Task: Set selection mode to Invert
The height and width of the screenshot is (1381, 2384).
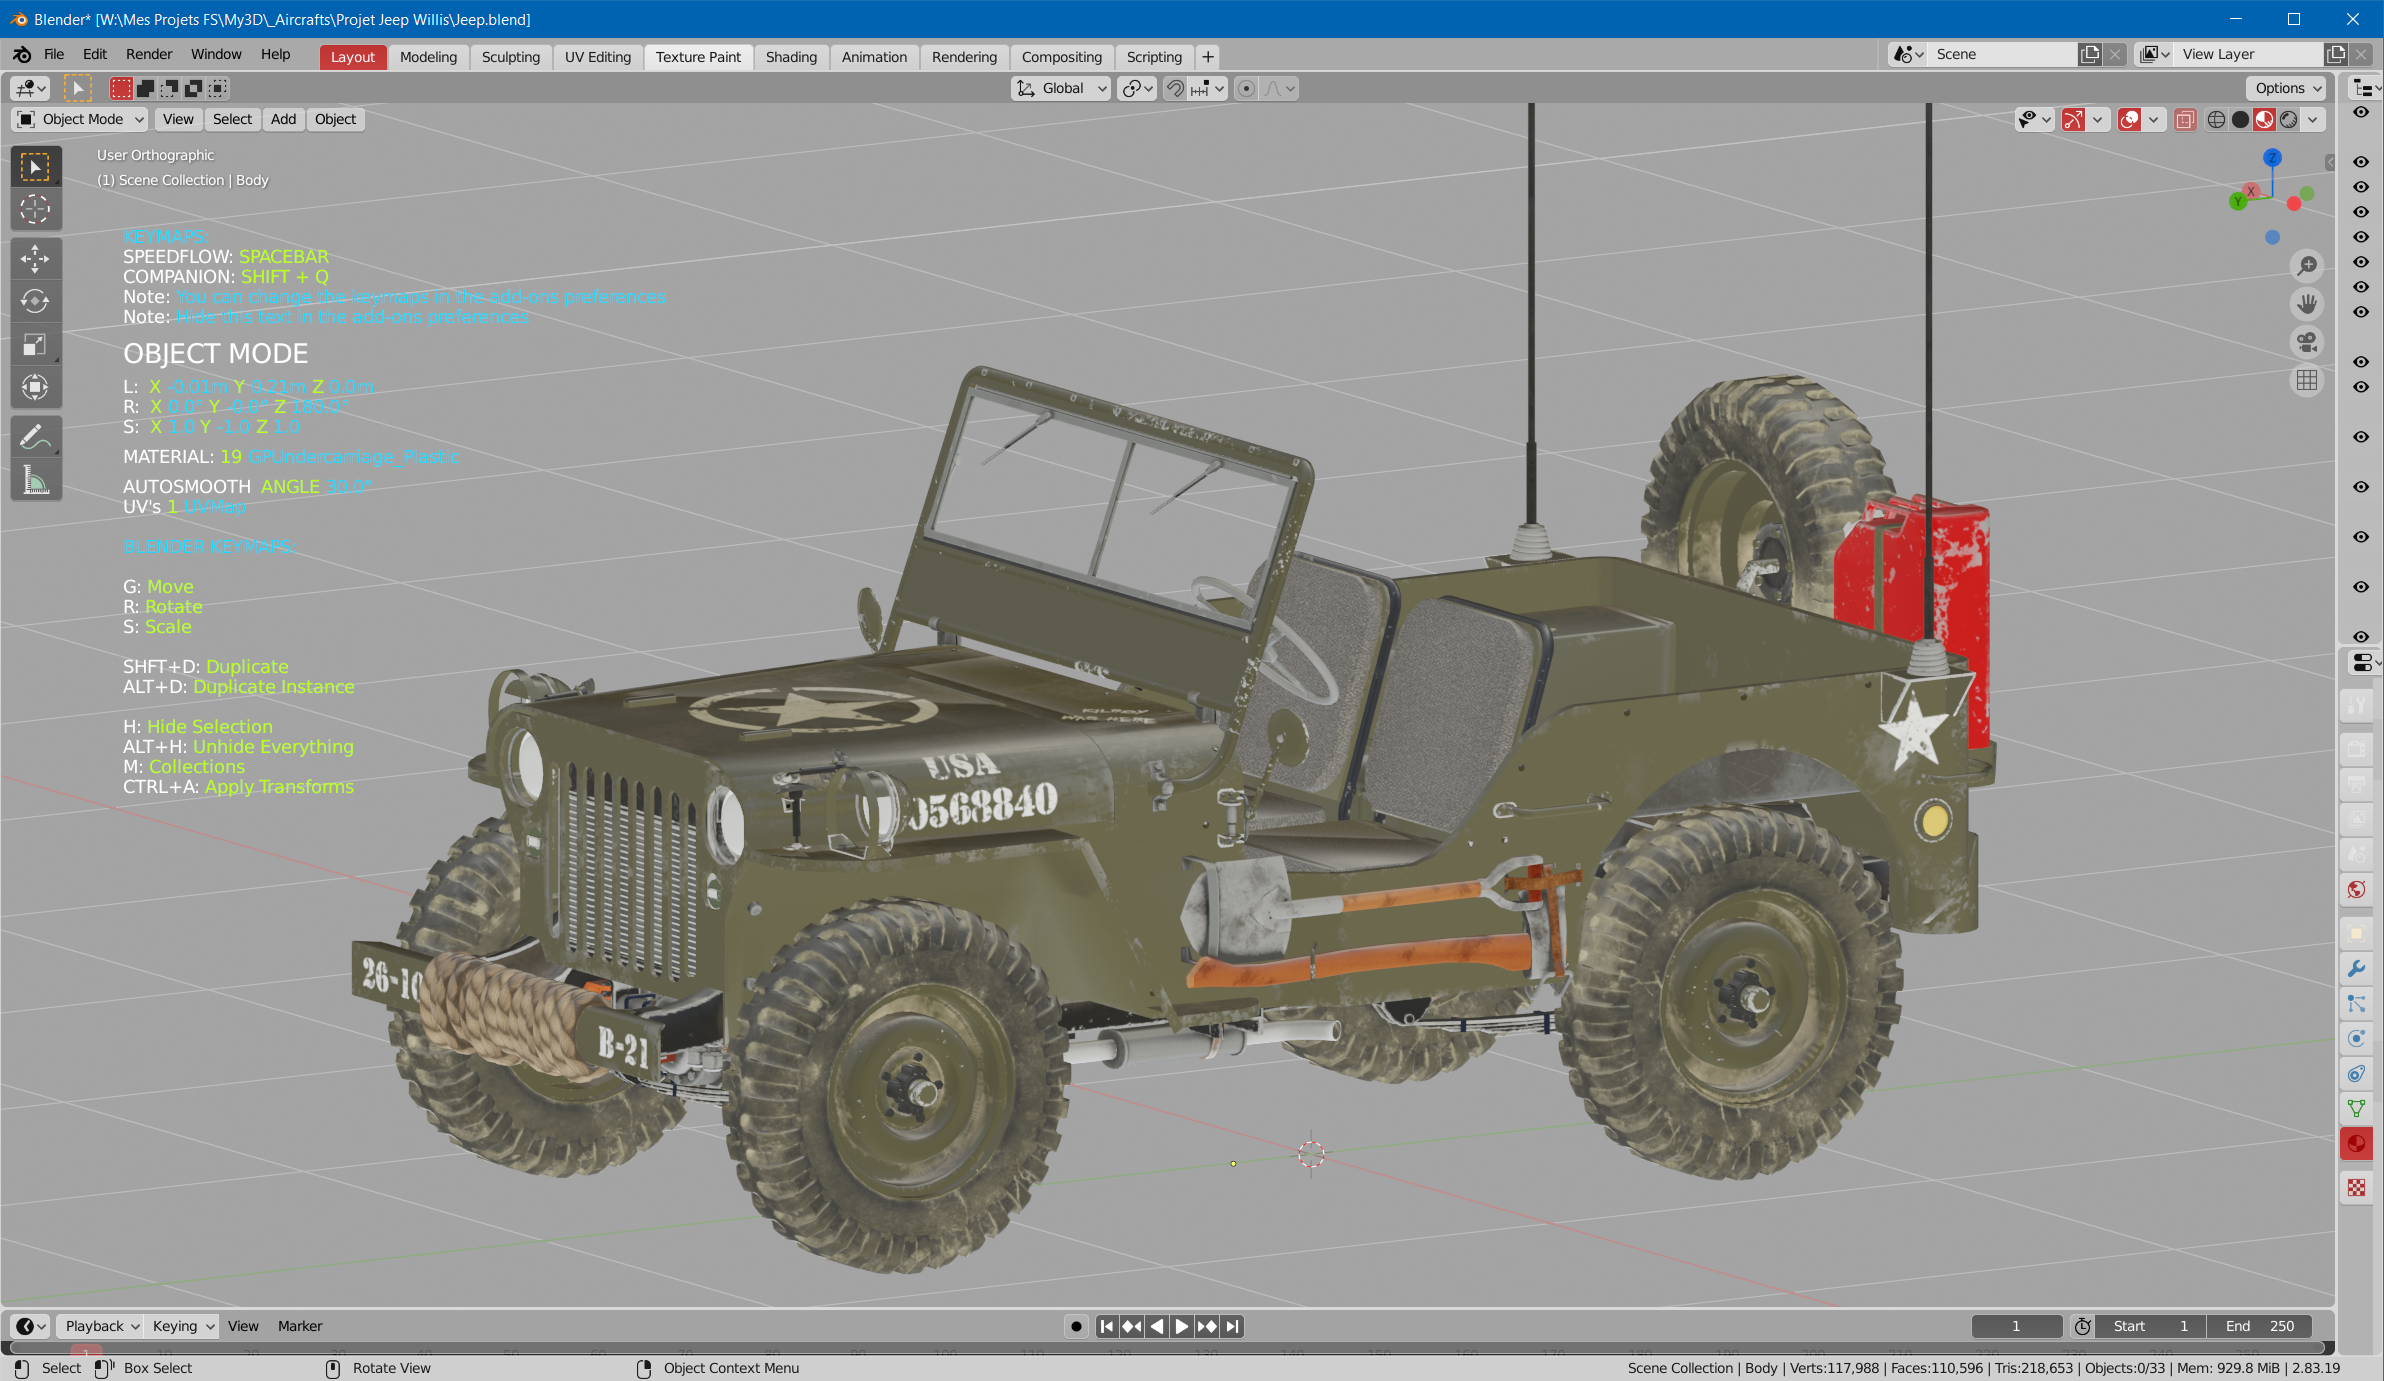Action: 194,88
